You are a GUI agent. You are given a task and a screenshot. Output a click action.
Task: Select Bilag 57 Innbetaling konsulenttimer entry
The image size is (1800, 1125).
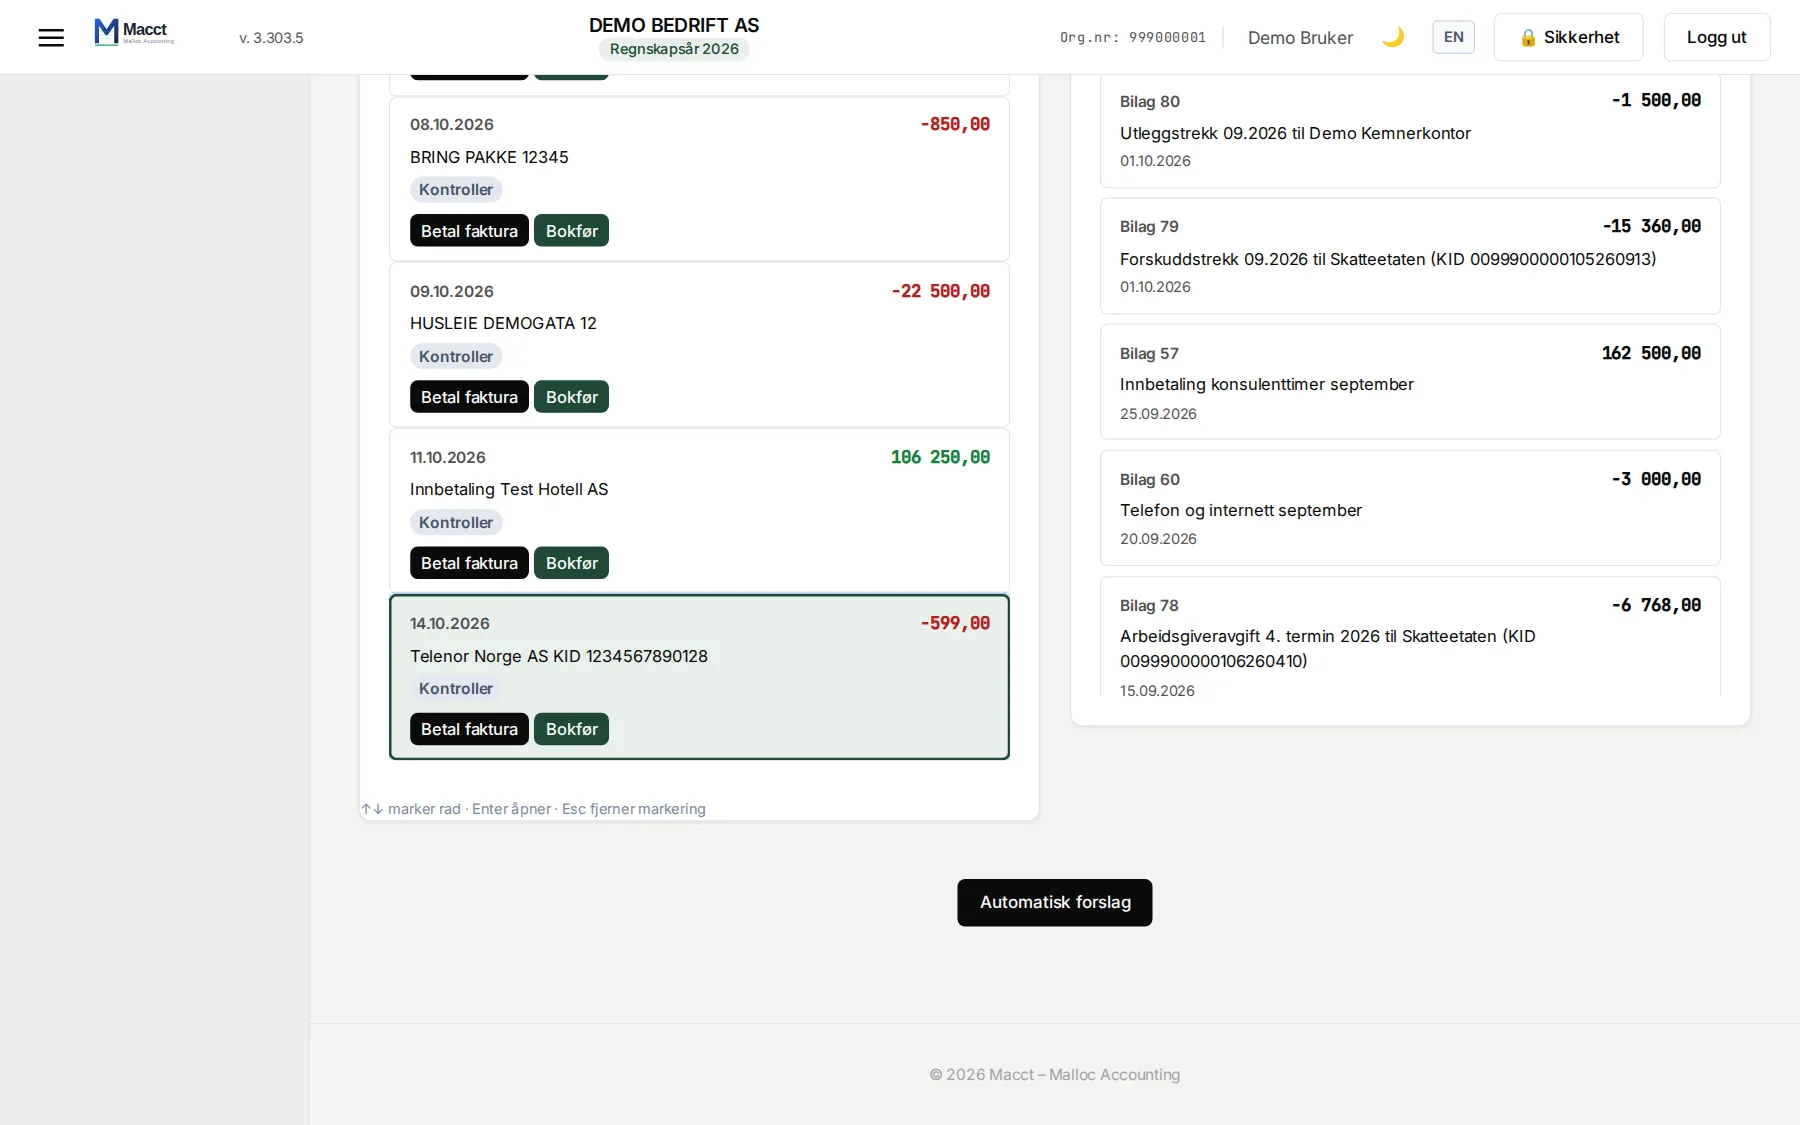pos(1410,382)
